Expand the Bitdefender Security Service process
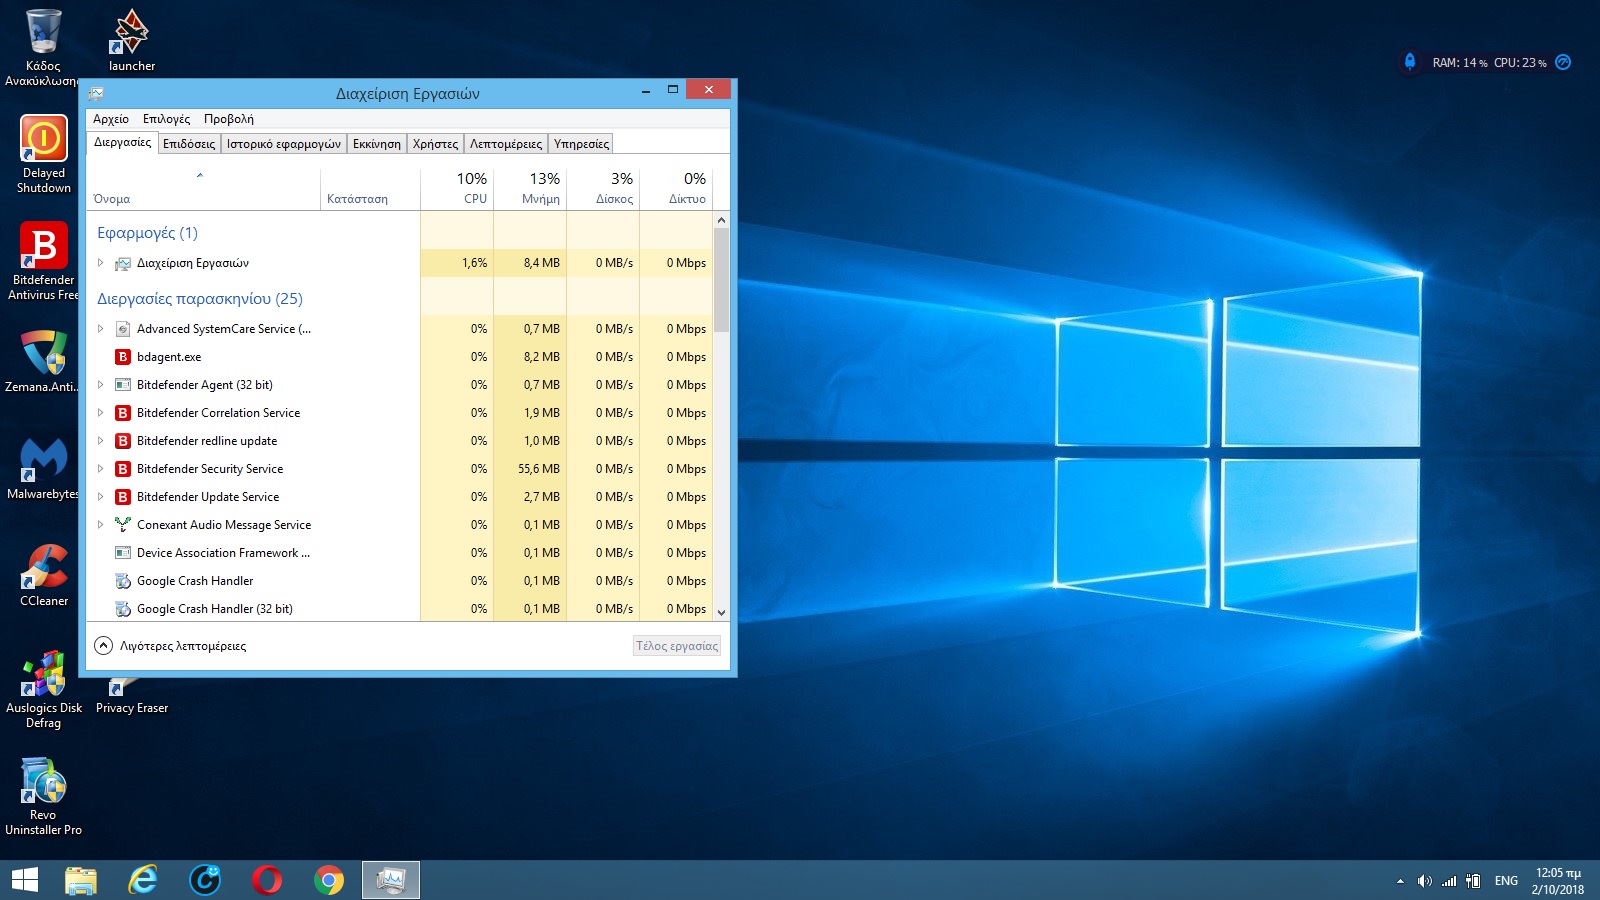Image resolution: width=1600 pixels, height=900 pixels. 100,469
